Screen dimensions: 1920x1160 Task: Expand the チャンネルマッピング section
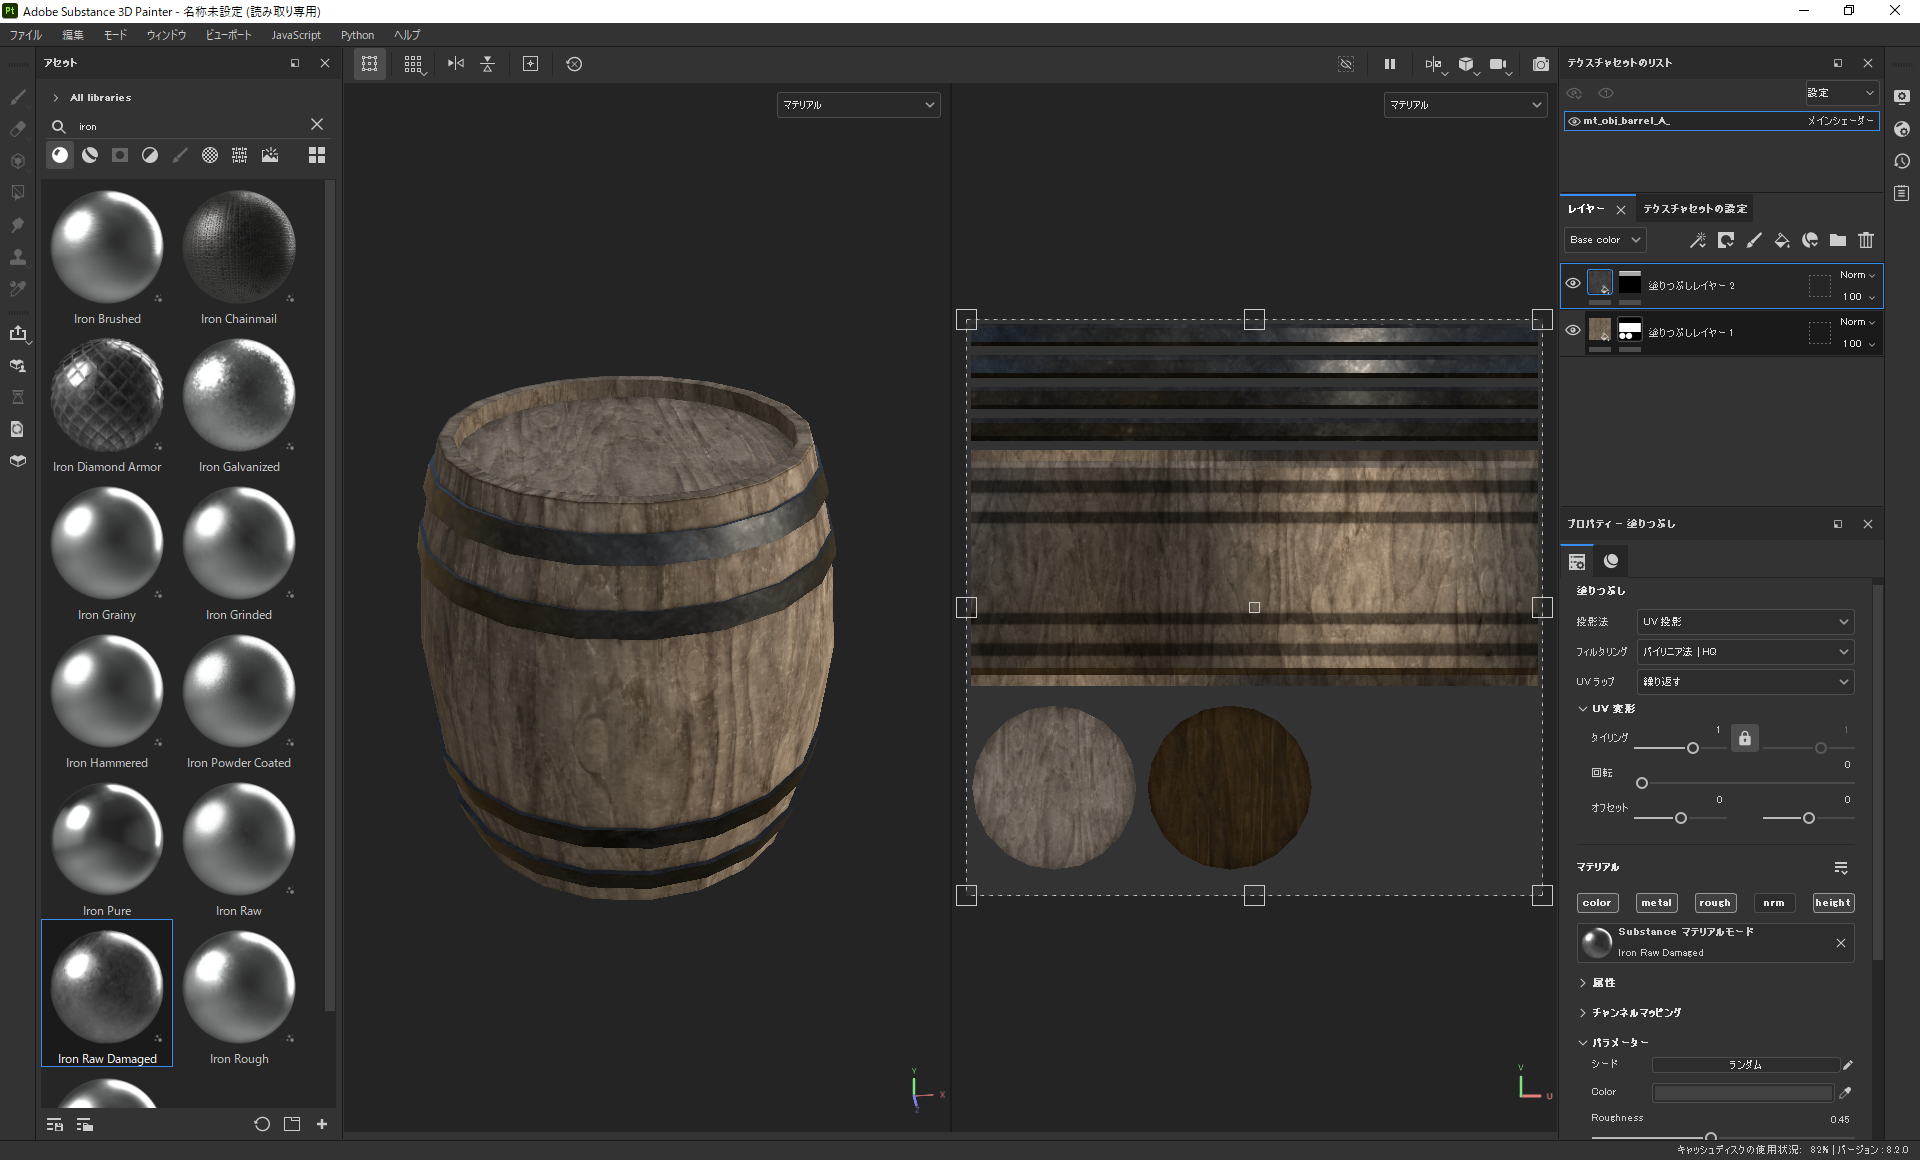pos(1583,1013)
